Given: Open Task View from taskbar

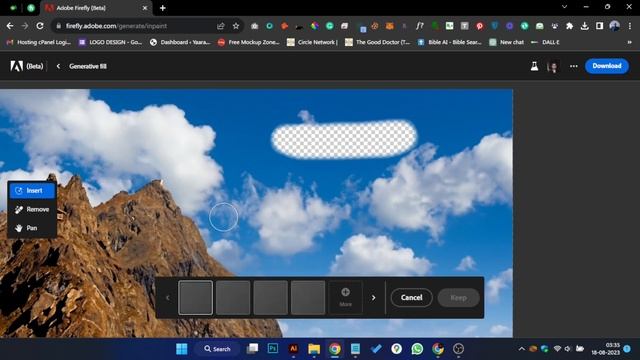Looking at the screenshot, I should click(252, 349).
